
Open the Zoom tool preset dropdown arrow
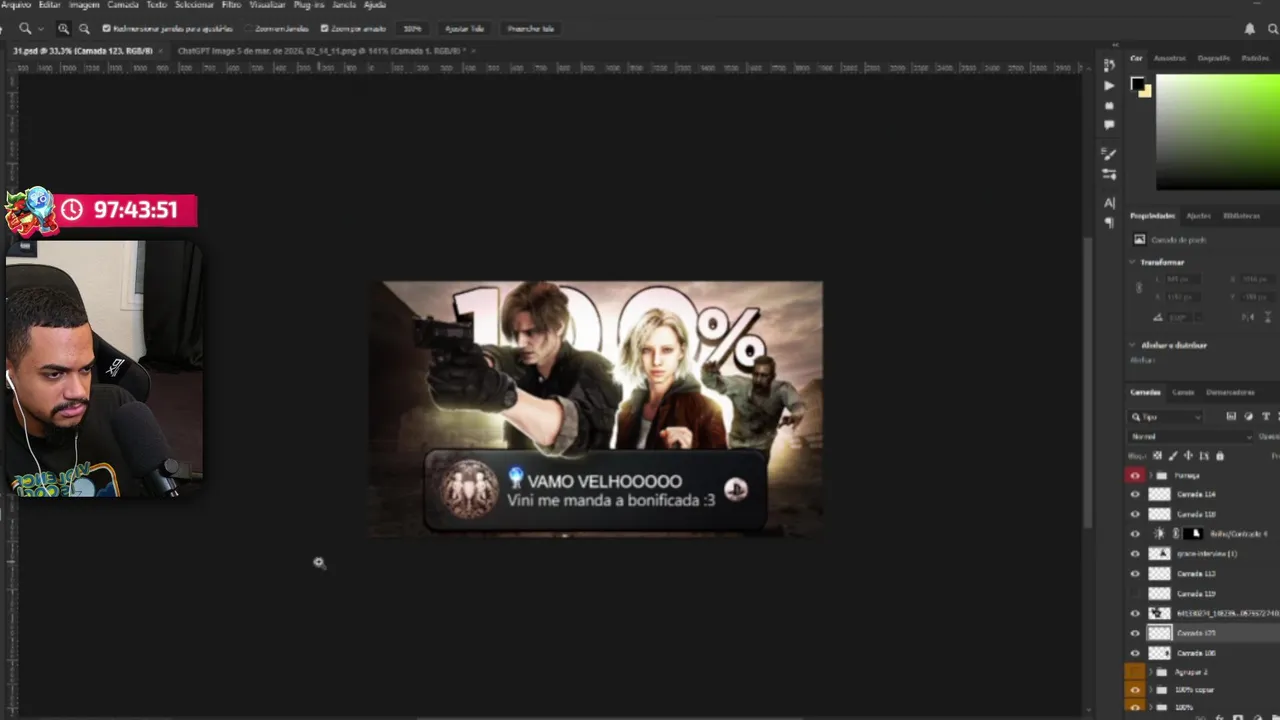click(40, 29)
